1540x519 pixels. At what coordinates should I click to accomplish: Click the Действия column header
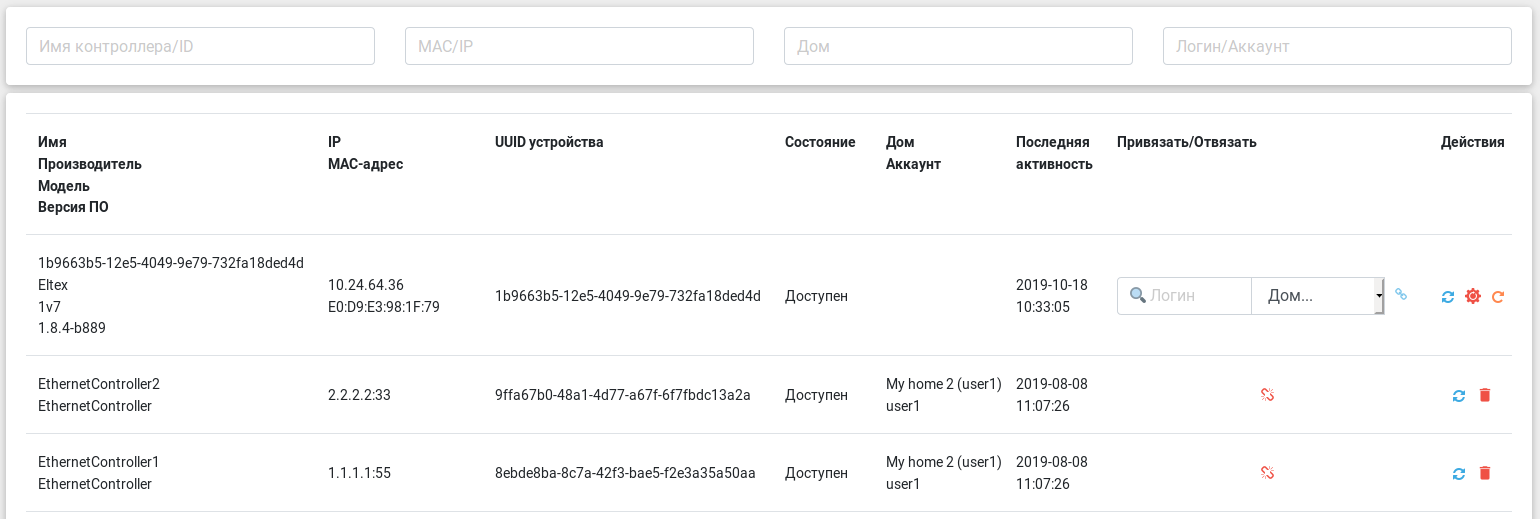(1472, 142)
